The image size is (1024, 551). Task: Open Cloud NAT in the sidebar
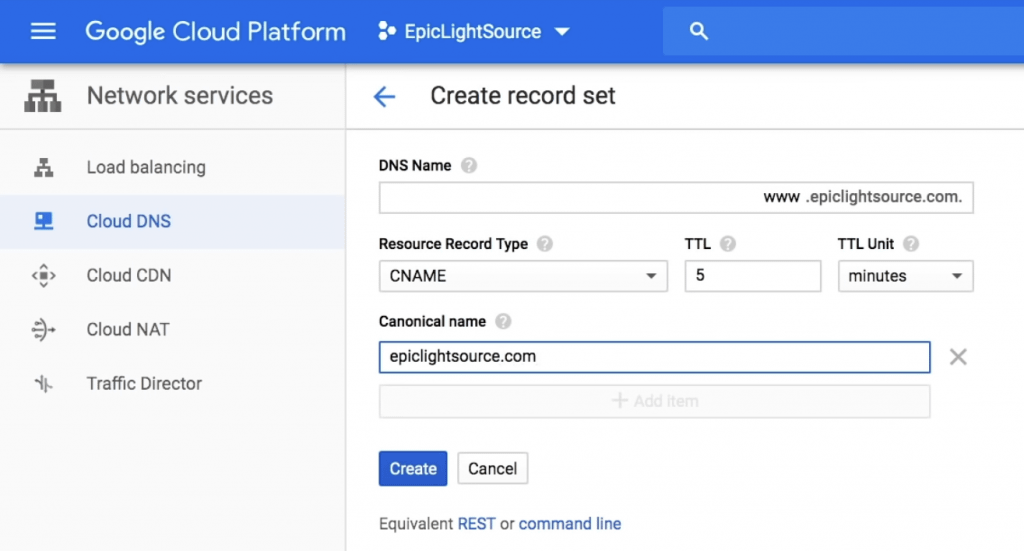172,330
